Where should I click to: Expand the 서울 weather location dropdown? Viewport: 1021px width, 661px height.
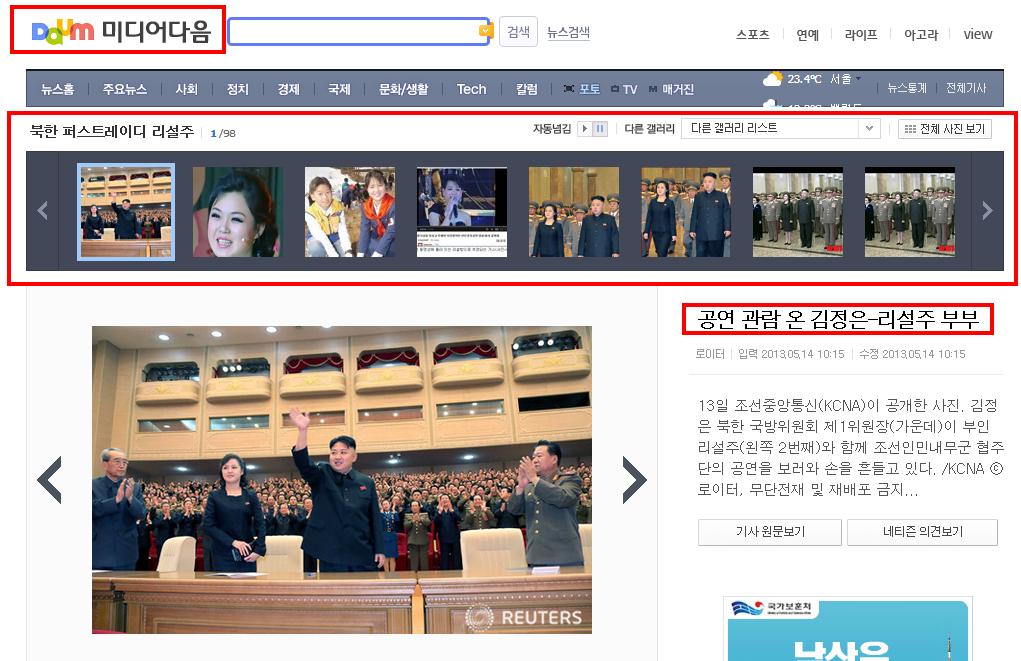[x=845, y=79]
